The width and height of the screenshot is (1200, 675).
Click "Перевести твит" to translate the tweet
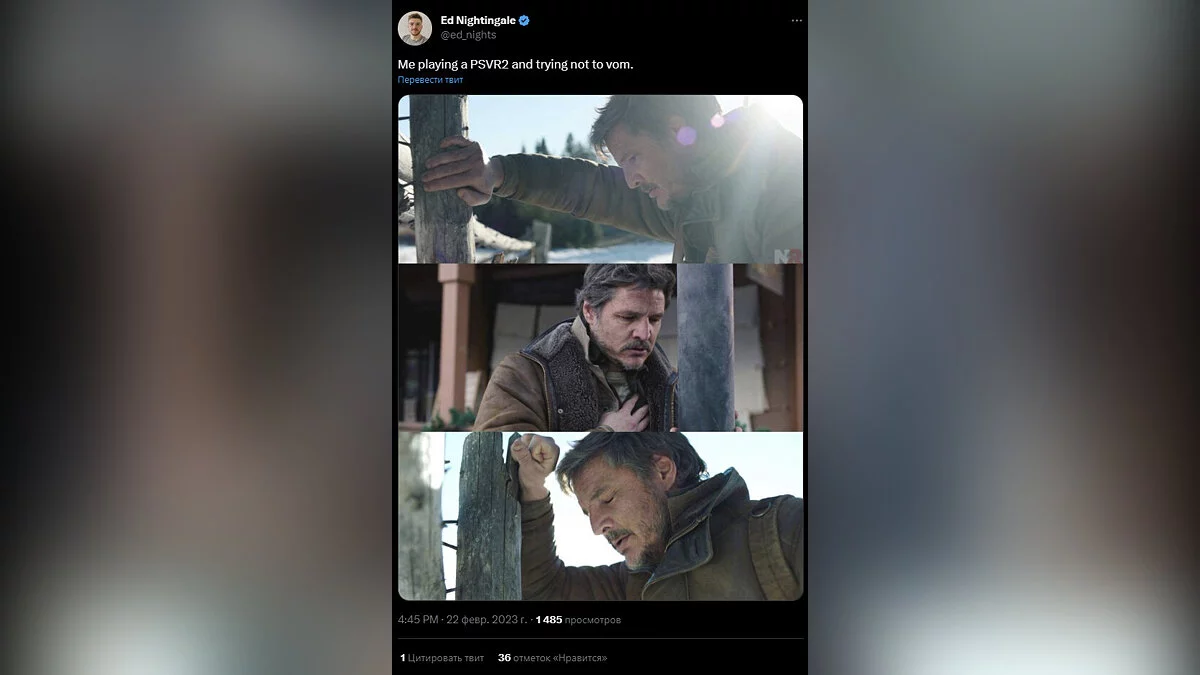(x=430, y=80)
